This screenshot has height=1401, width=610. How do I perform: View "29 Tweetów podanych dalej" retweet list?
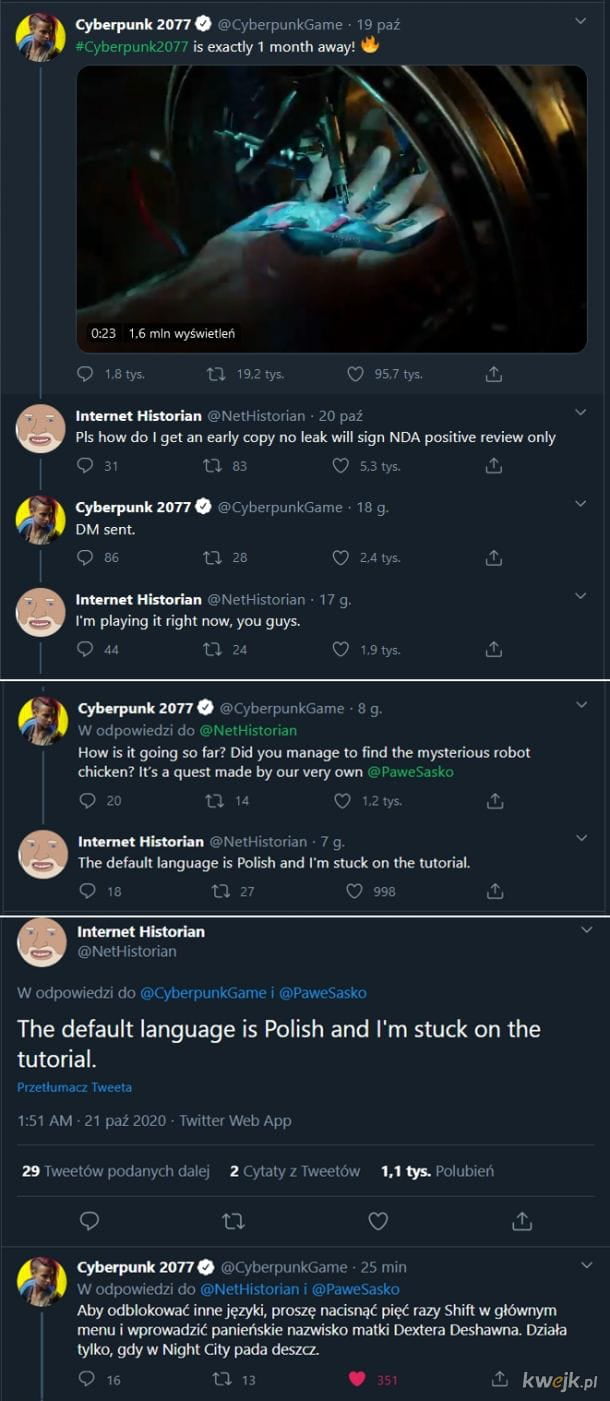point(115,1171)
